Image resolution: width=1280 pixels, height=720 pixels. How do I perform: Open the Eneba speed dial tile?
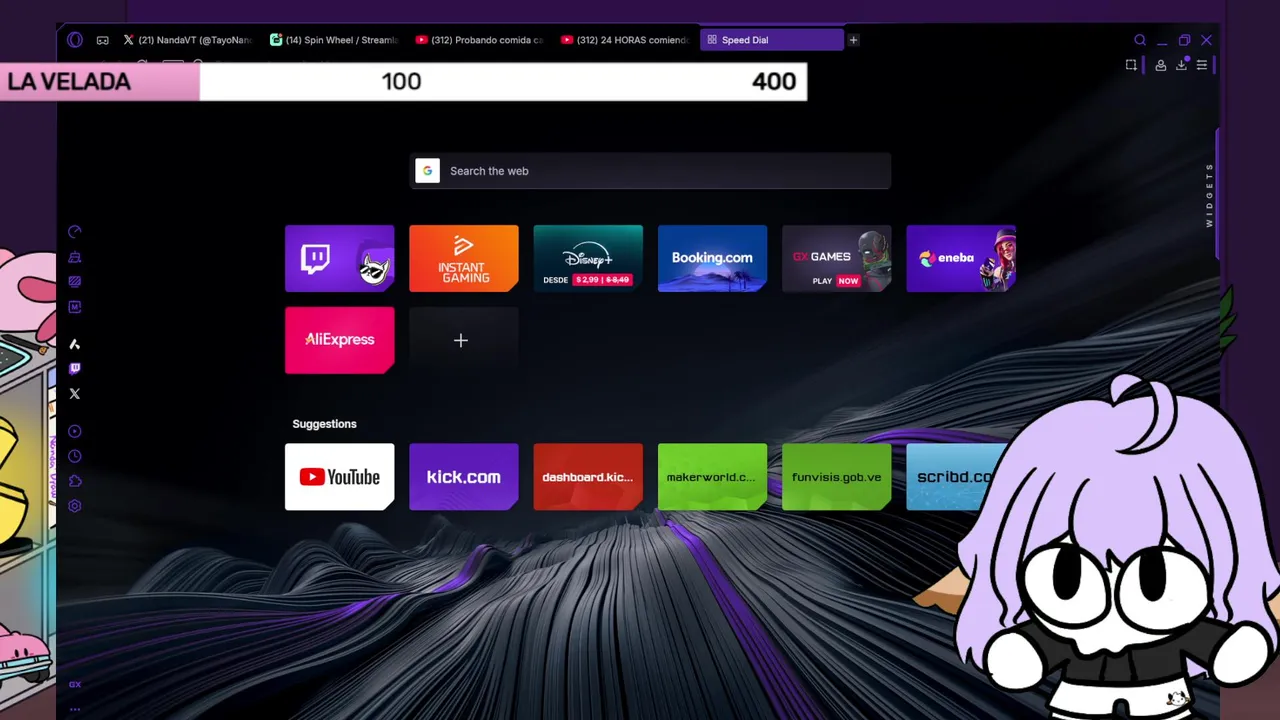click(961, 258)
